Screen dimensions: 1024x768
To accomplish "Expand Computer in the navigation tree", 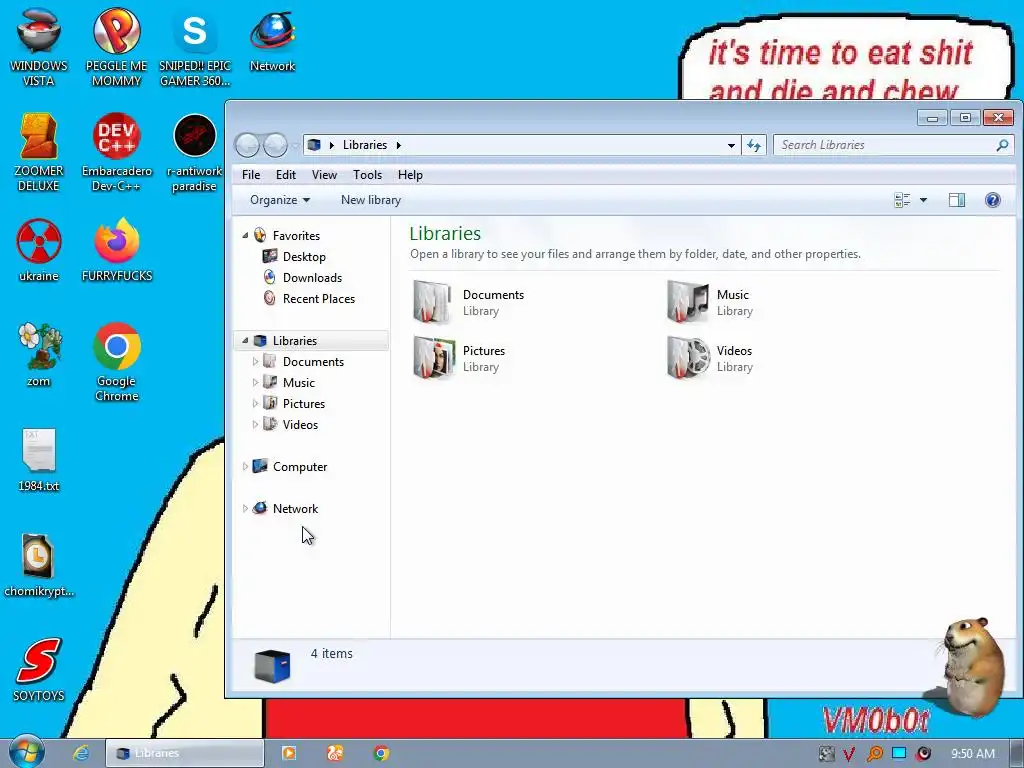I will [246, 466].
